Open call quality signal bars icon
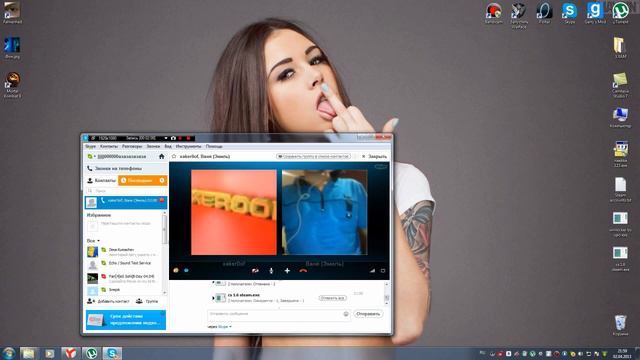Image resolution: width=640 pixels, height=360 pixels. (372, 270)
